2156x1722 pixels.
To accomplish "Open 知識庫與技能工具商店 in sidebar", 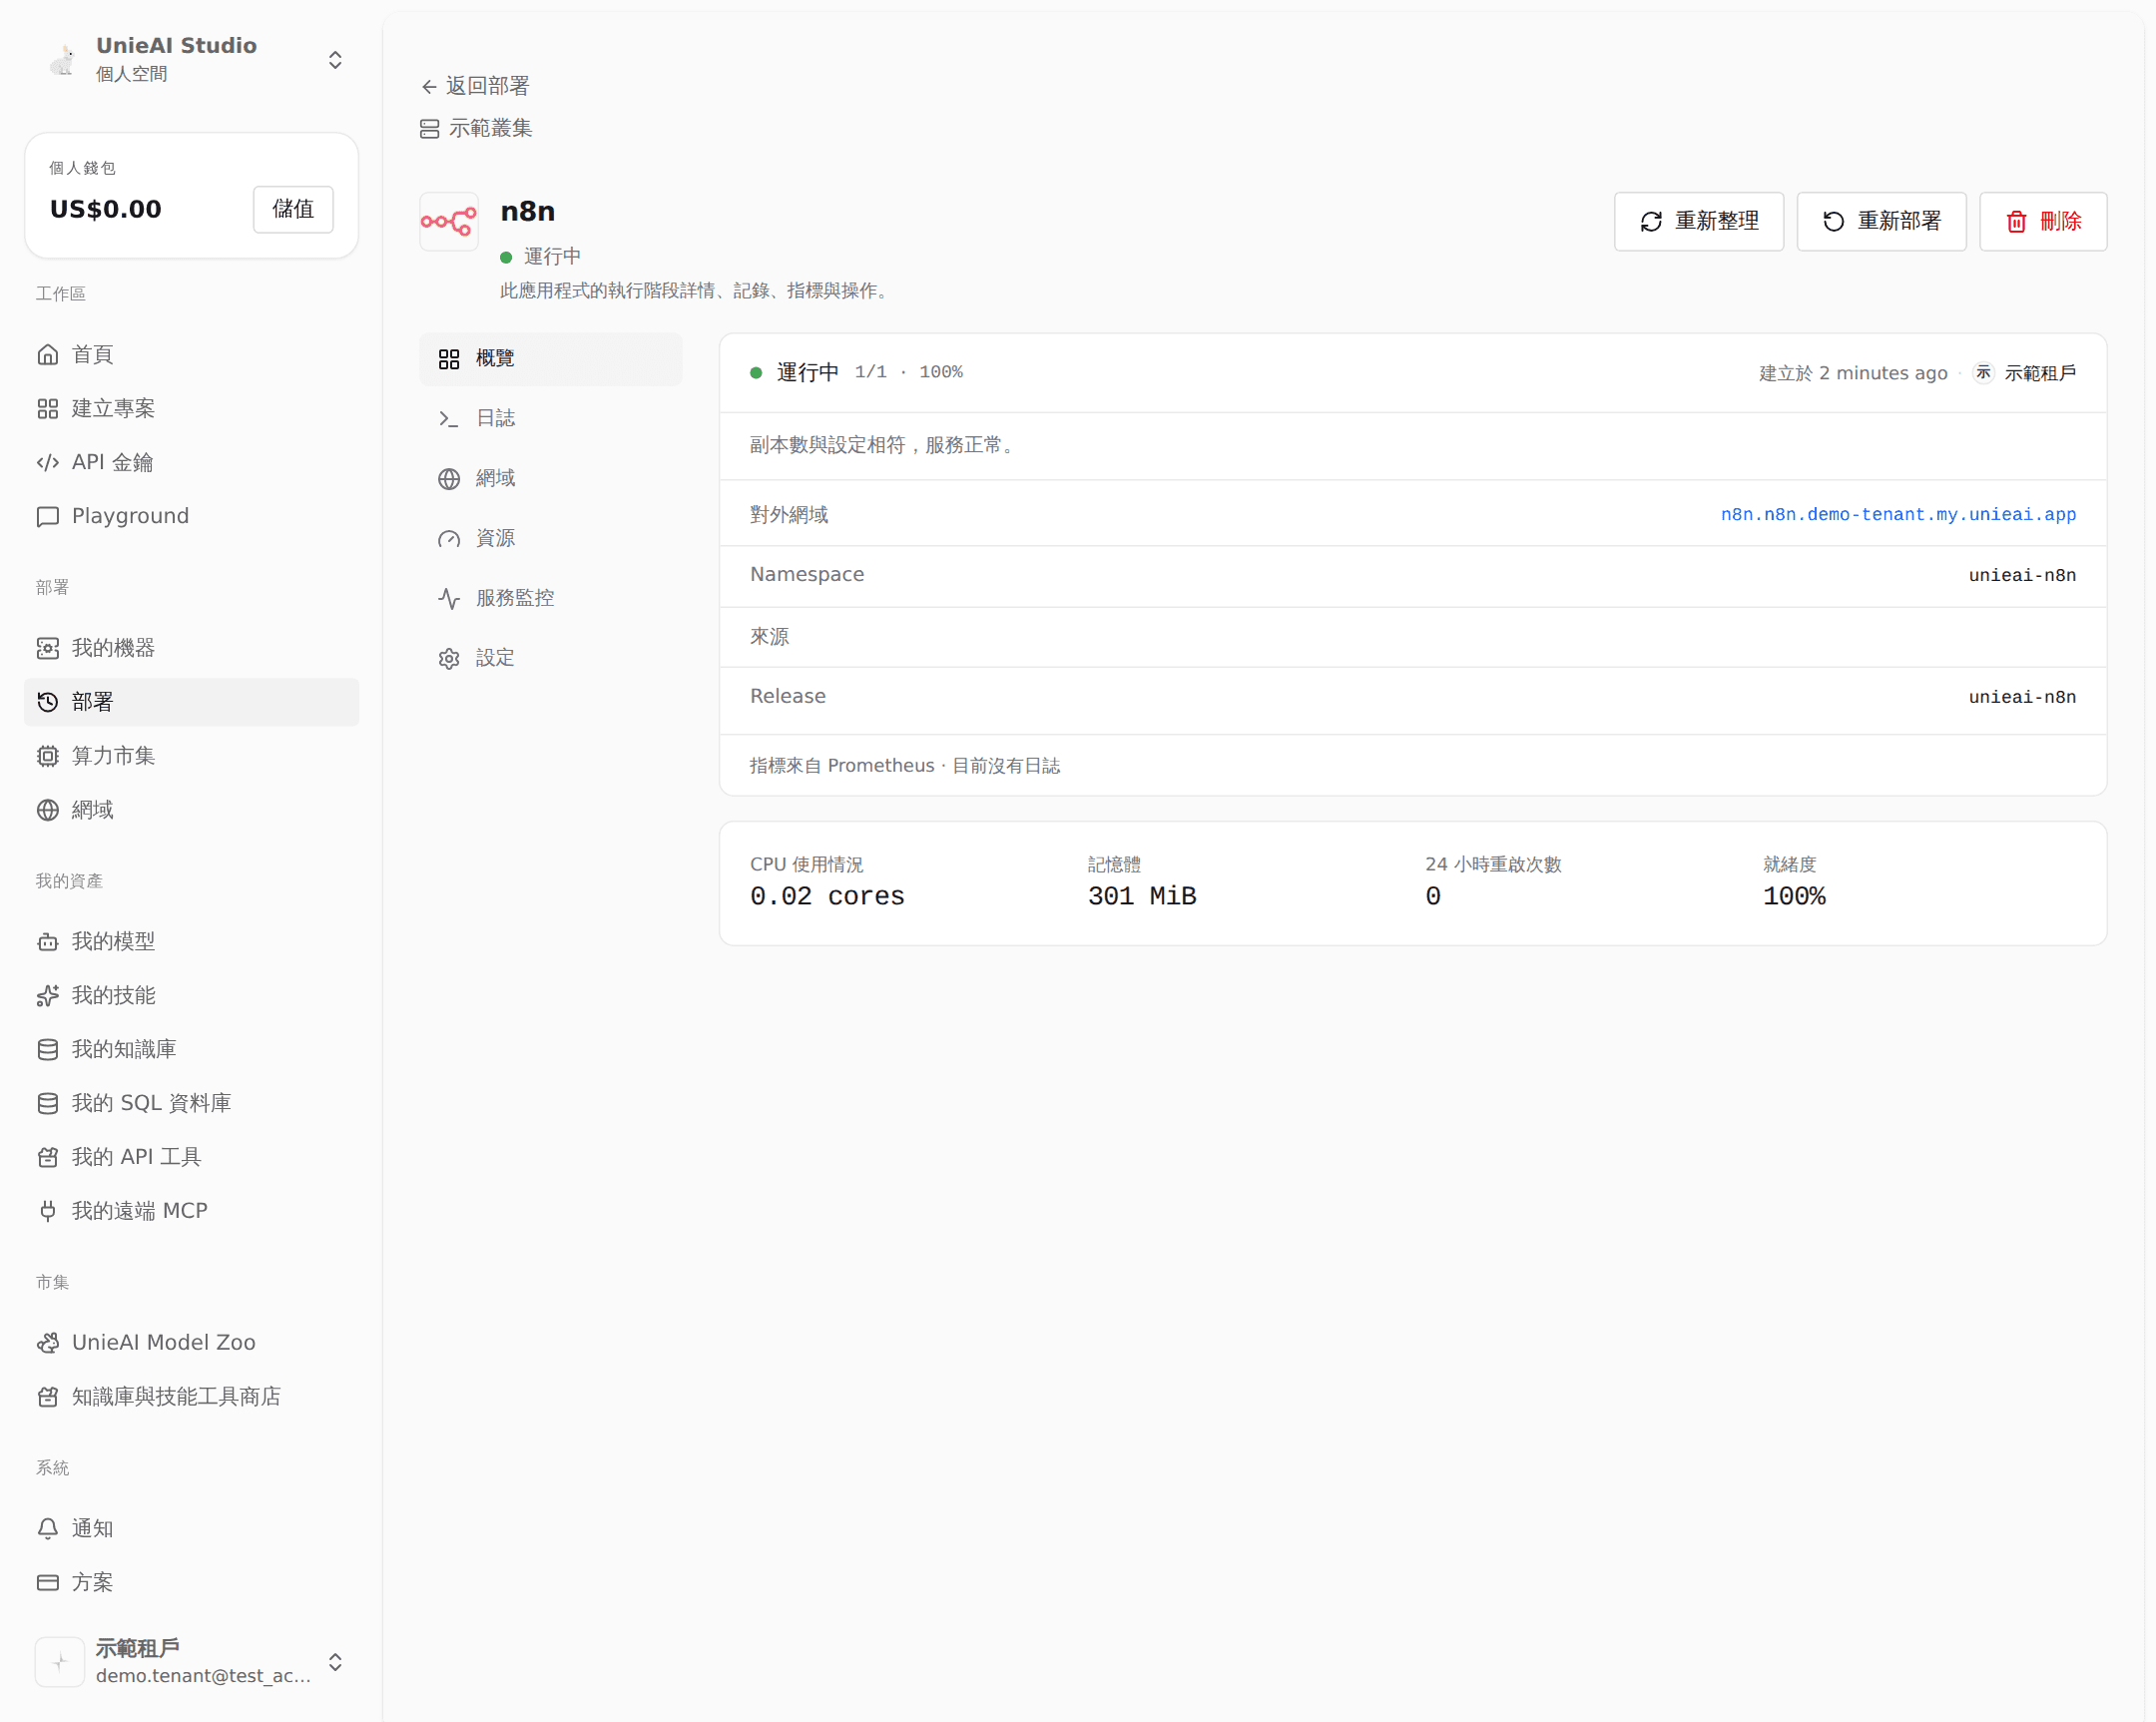I will coord(191,1397).
